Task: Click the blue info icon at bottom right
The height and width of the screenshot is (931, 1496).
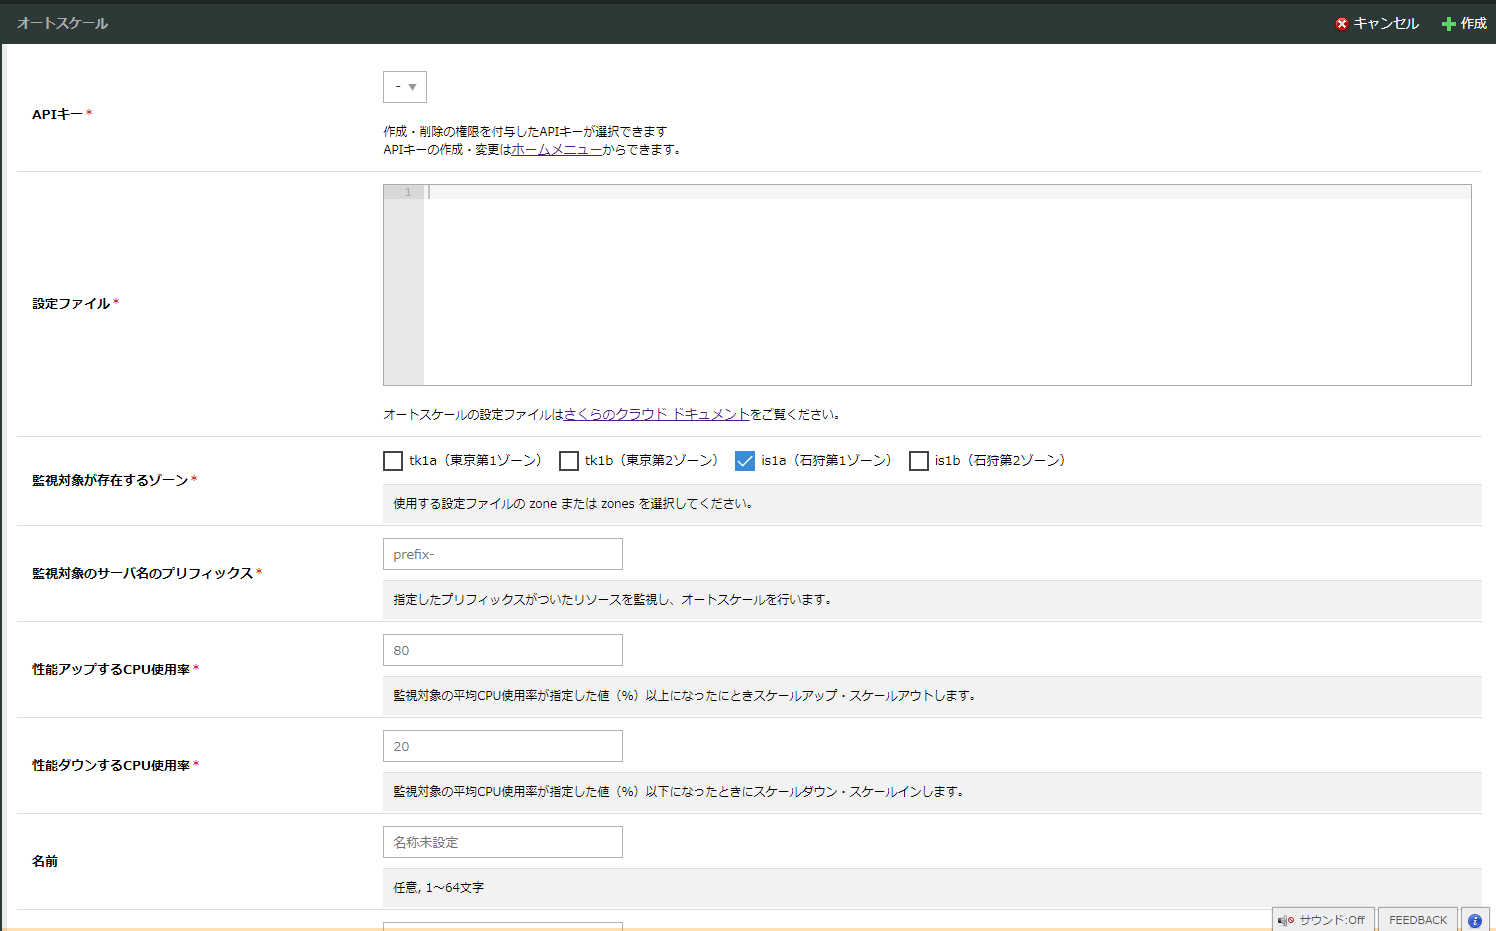Action: pyautogui.click(x=1475, y=921)
